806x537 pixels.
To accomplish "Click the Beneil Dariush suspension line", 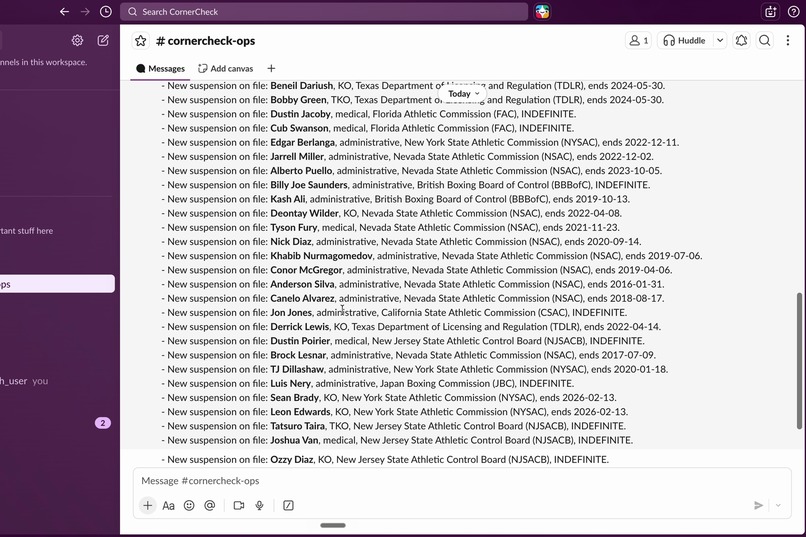I will click(x=413, y=85).
